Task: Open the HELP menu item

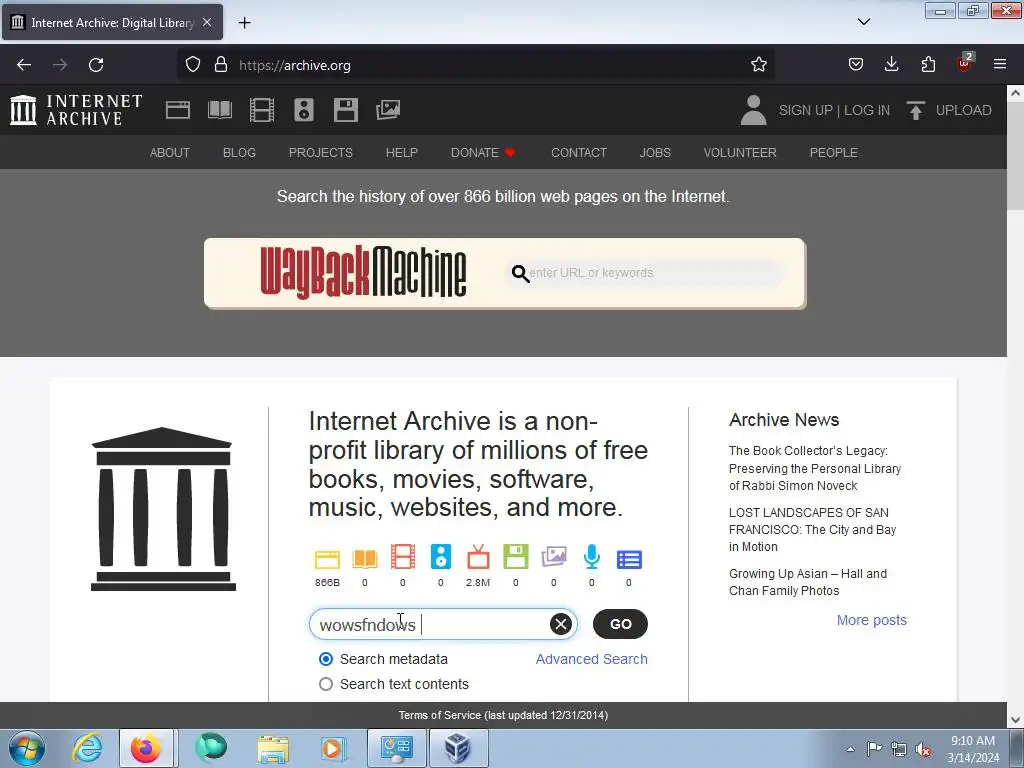Action: pyautogui.click(x=401, y=152)
